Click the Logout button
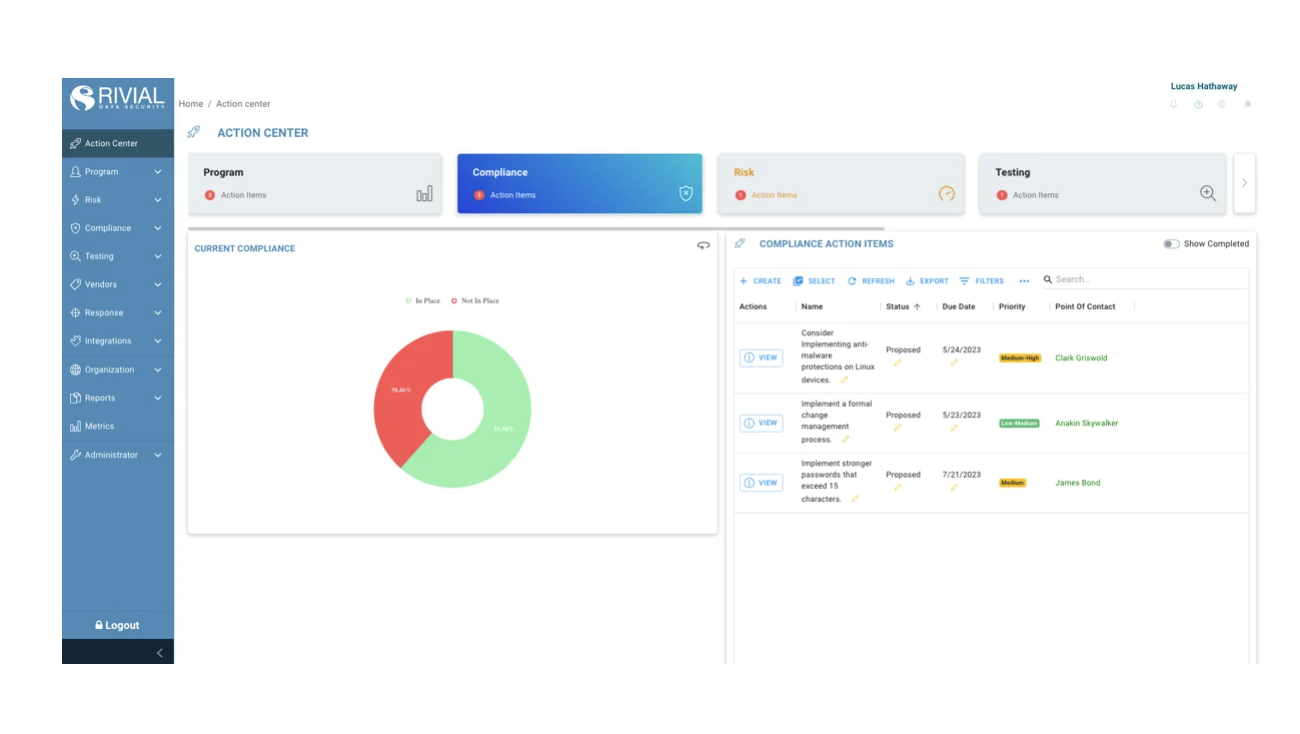The image size is (1300, 734). pos(117,625)
